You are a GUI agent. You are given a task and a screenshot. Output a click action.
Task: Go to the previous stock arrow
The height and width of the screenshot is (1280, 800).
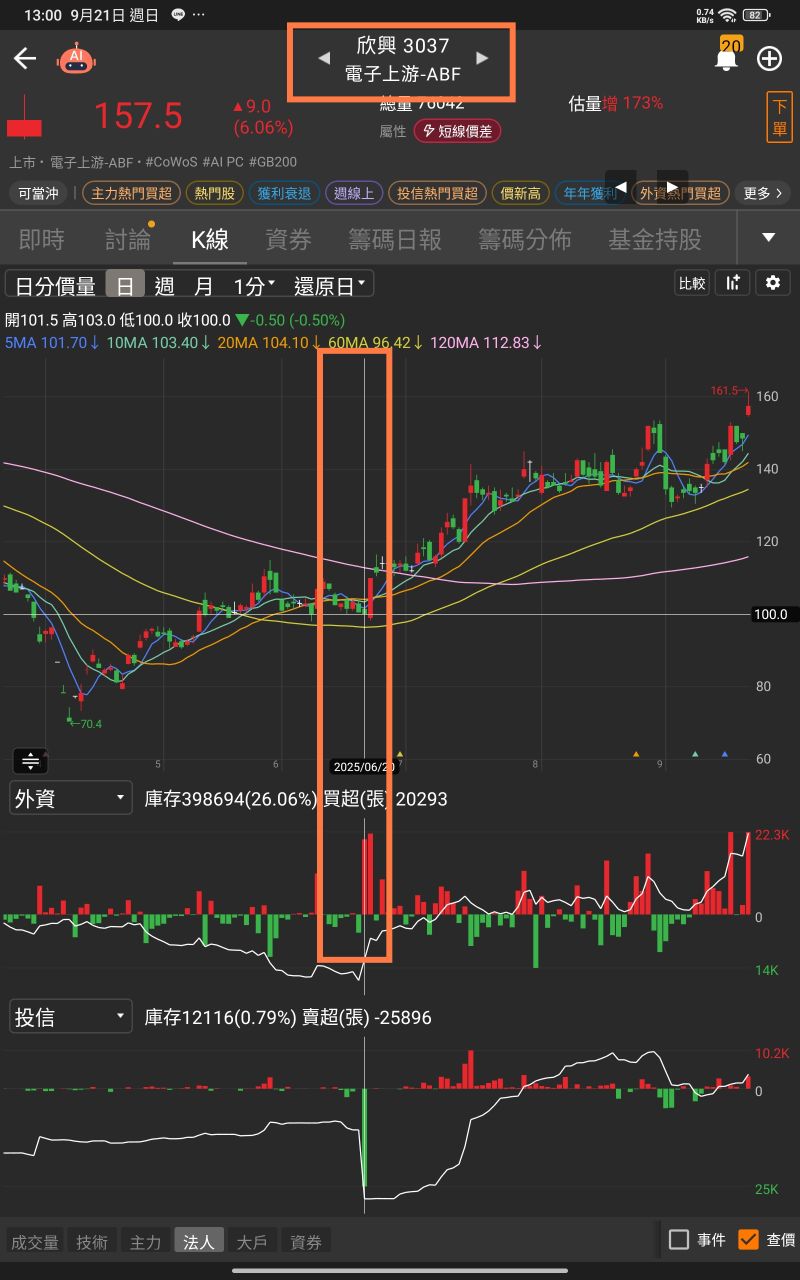(x=323, y=58)
